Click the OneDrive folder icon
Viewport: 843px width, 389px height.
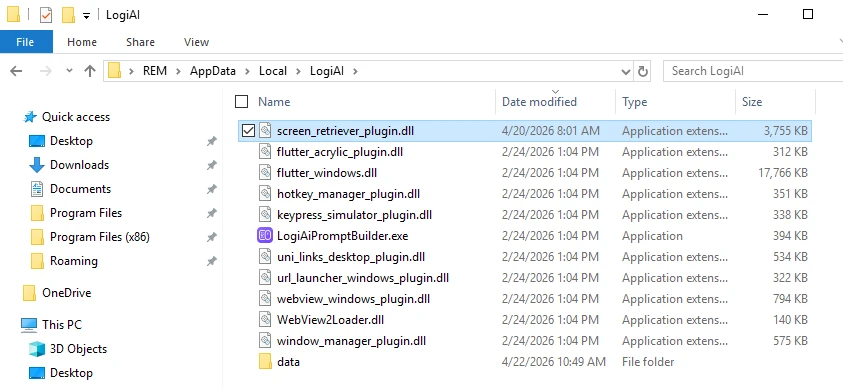click(x=30, y=293)
